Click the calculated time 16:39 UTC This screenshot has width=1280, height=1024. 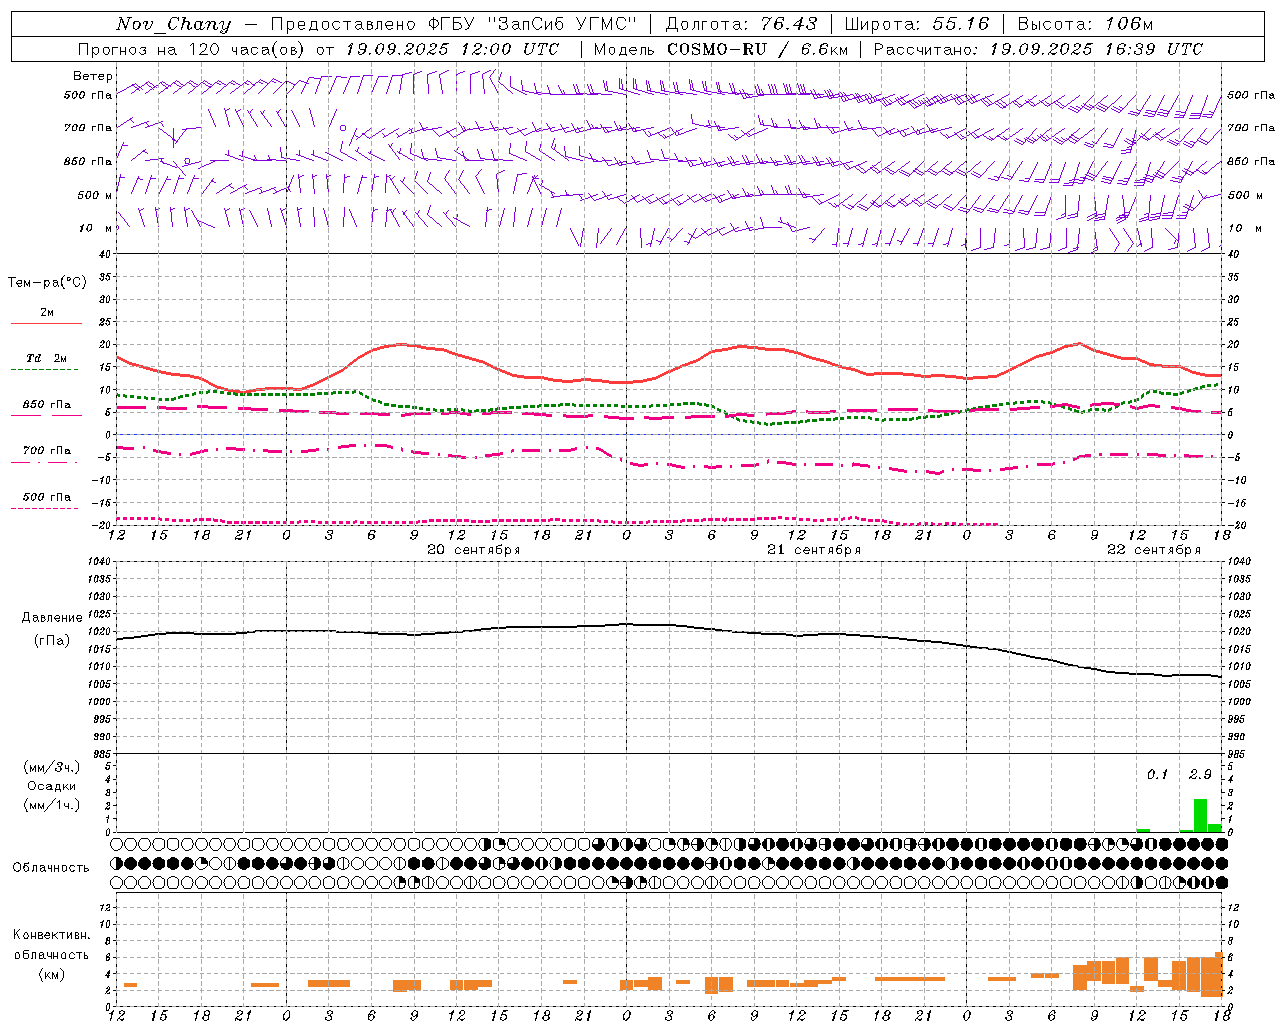click(1153, 49)
